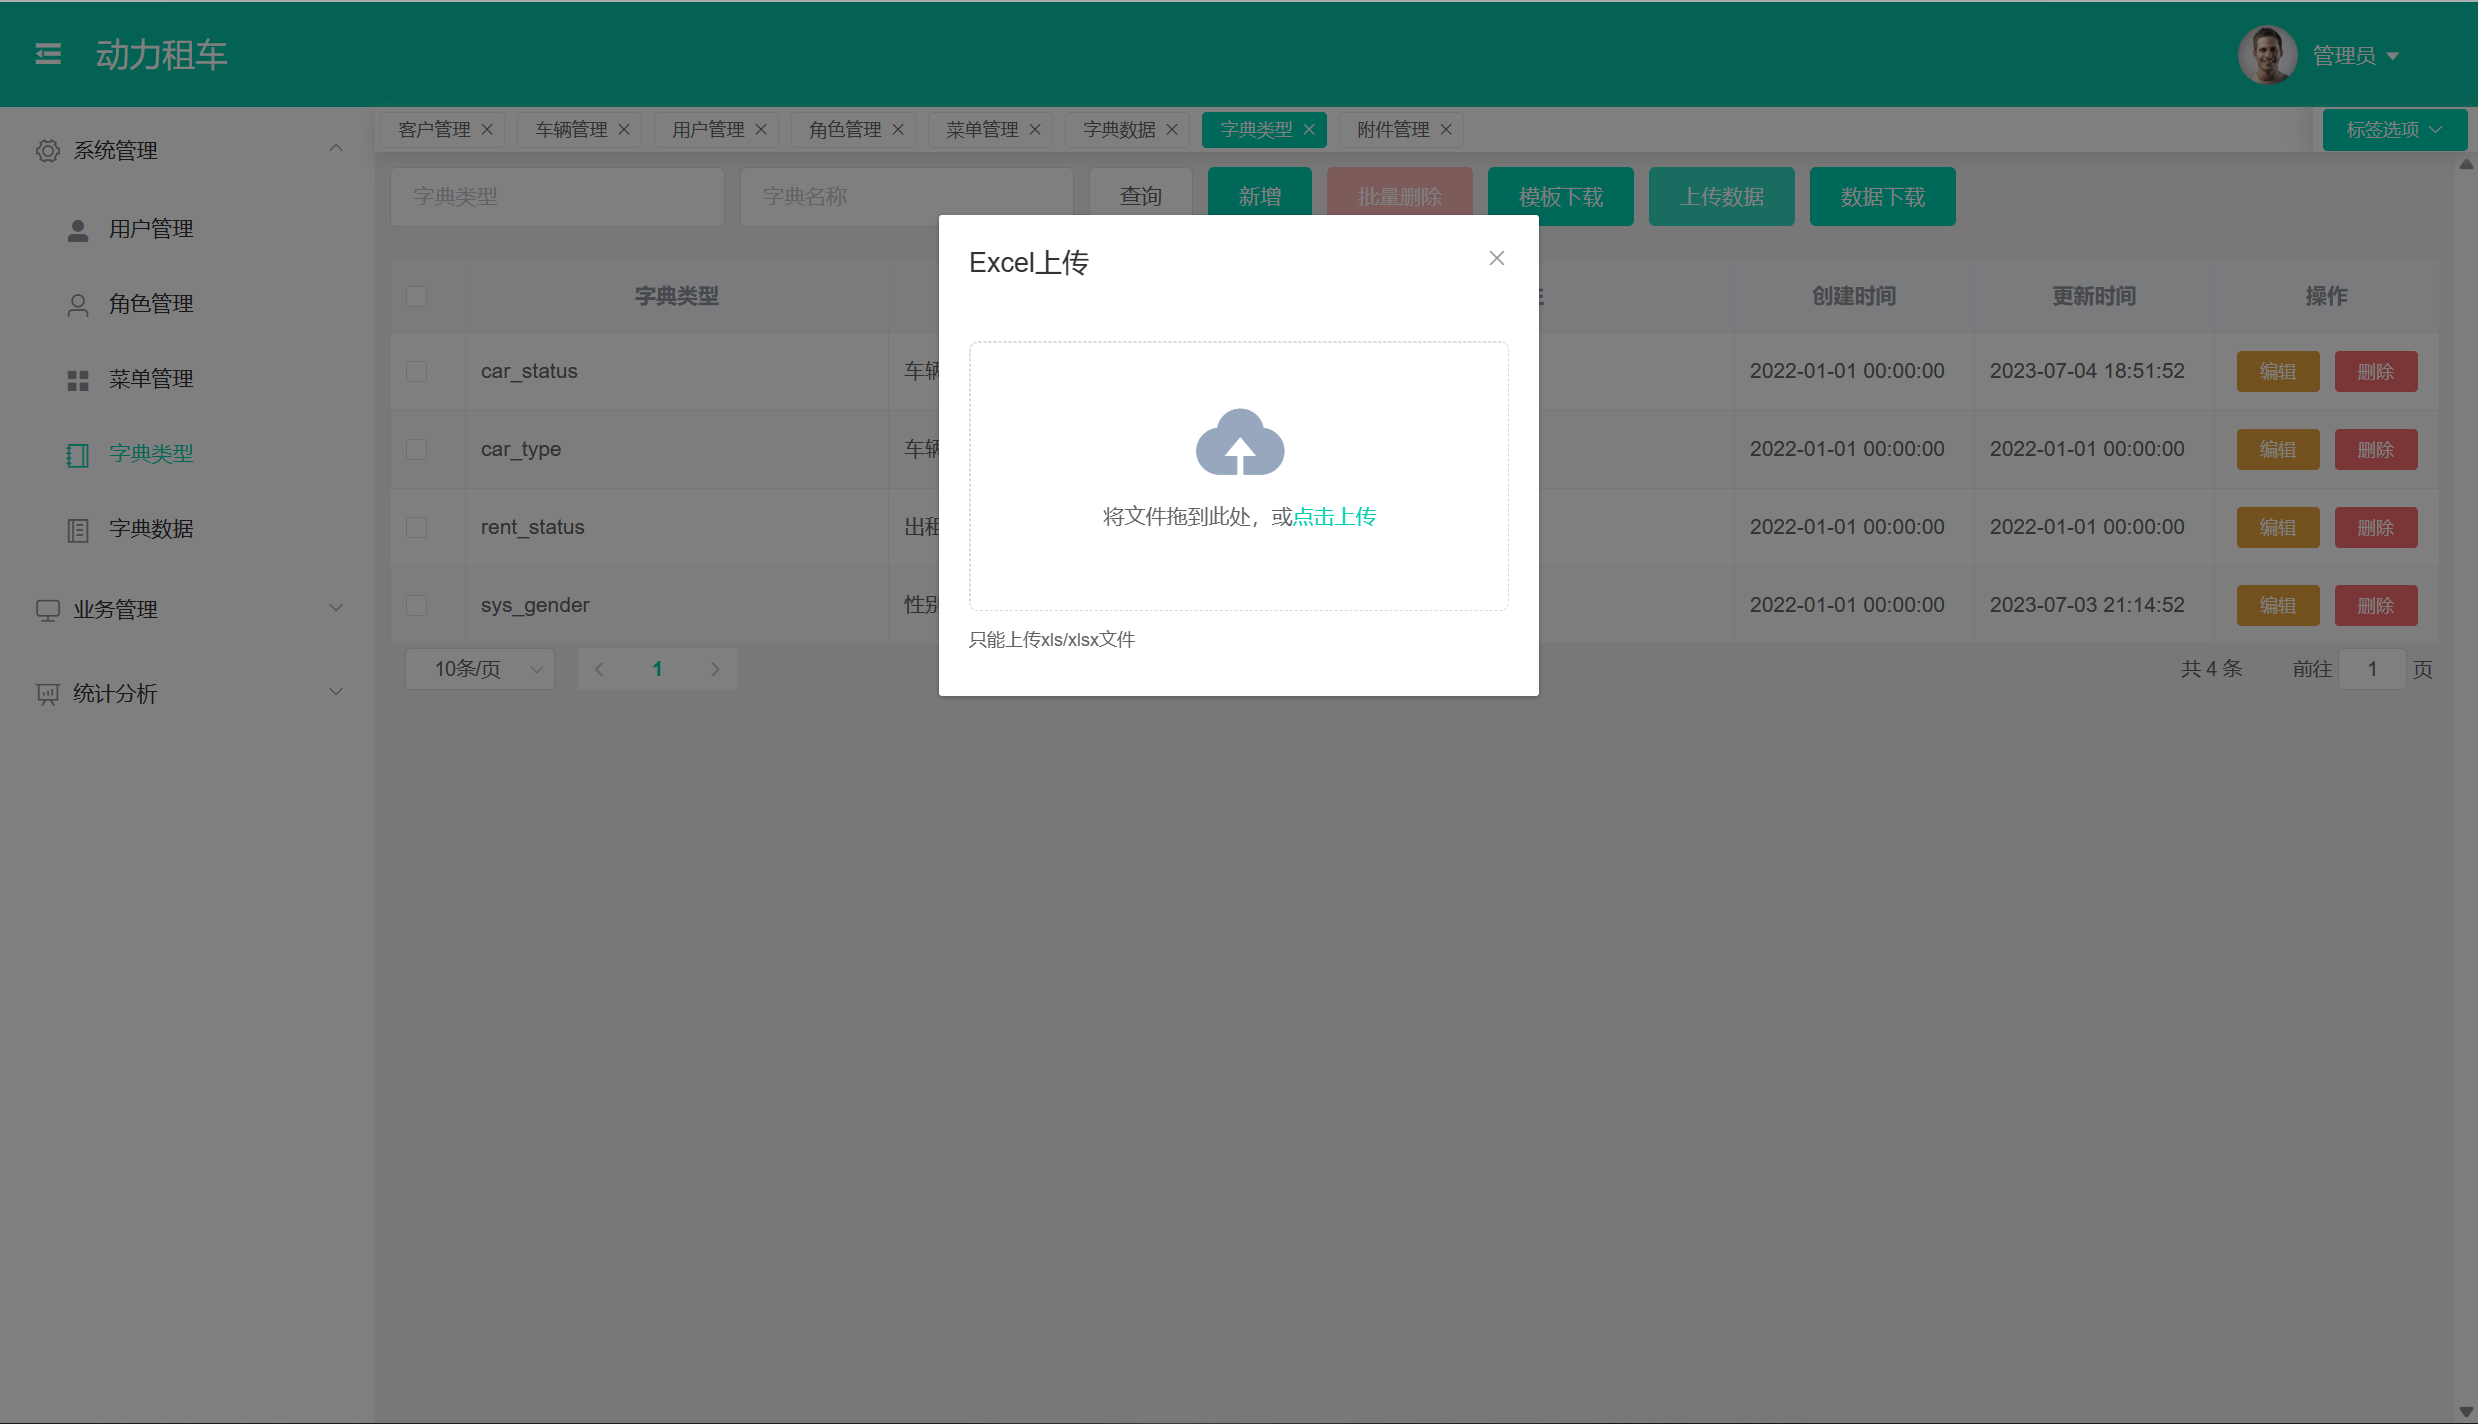Viewport: 2478px width, 1424px height.
Task: Open the 10条/页 page size dropdown
Action: (x=480, y=669)
